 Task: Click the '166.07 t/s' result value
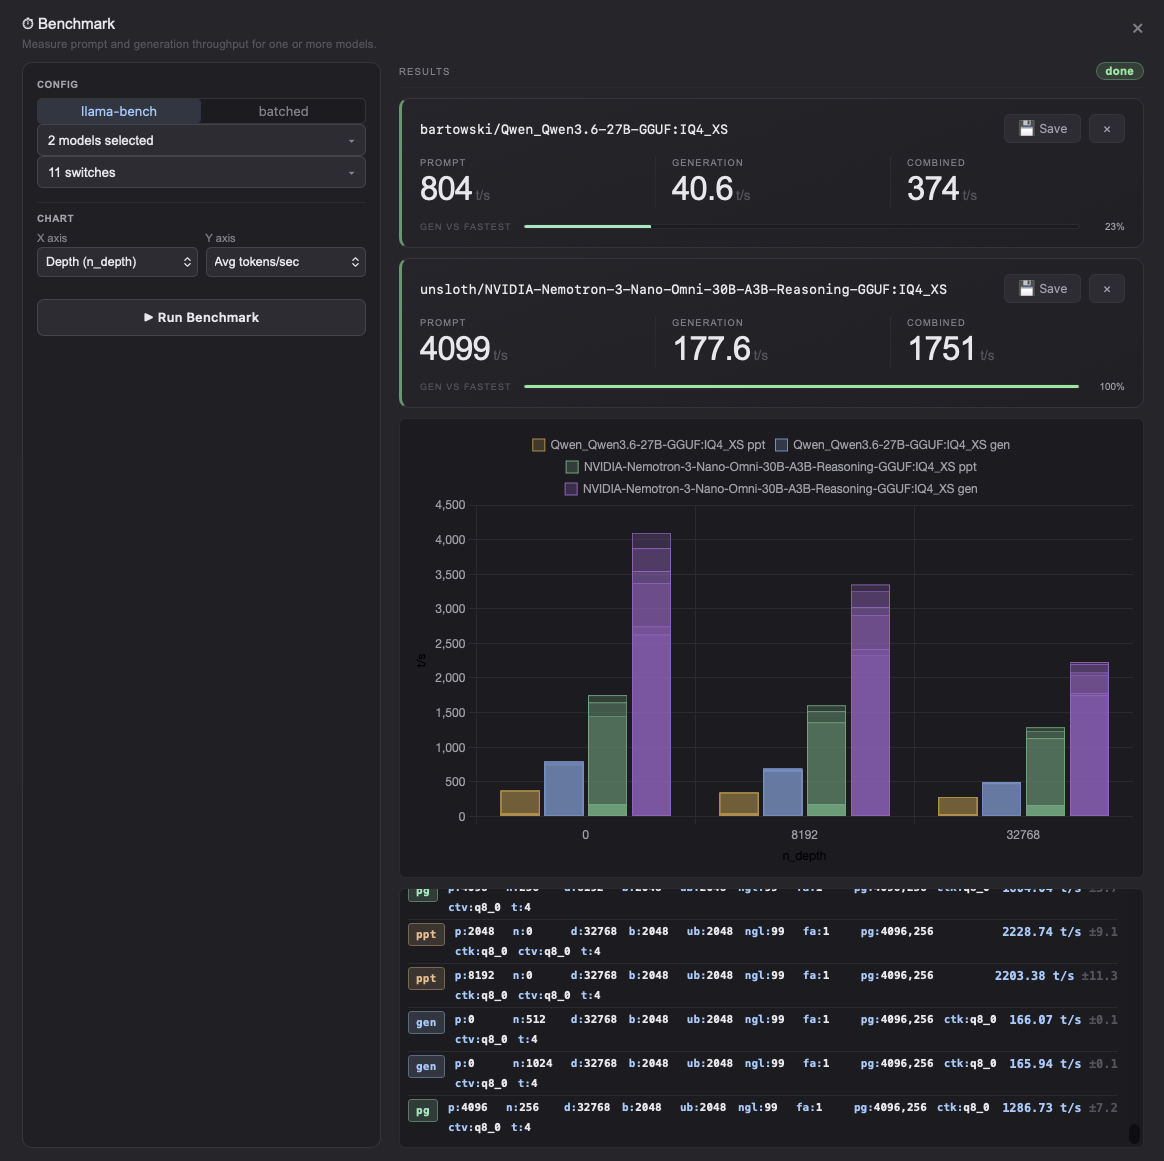[1044, 1019]
